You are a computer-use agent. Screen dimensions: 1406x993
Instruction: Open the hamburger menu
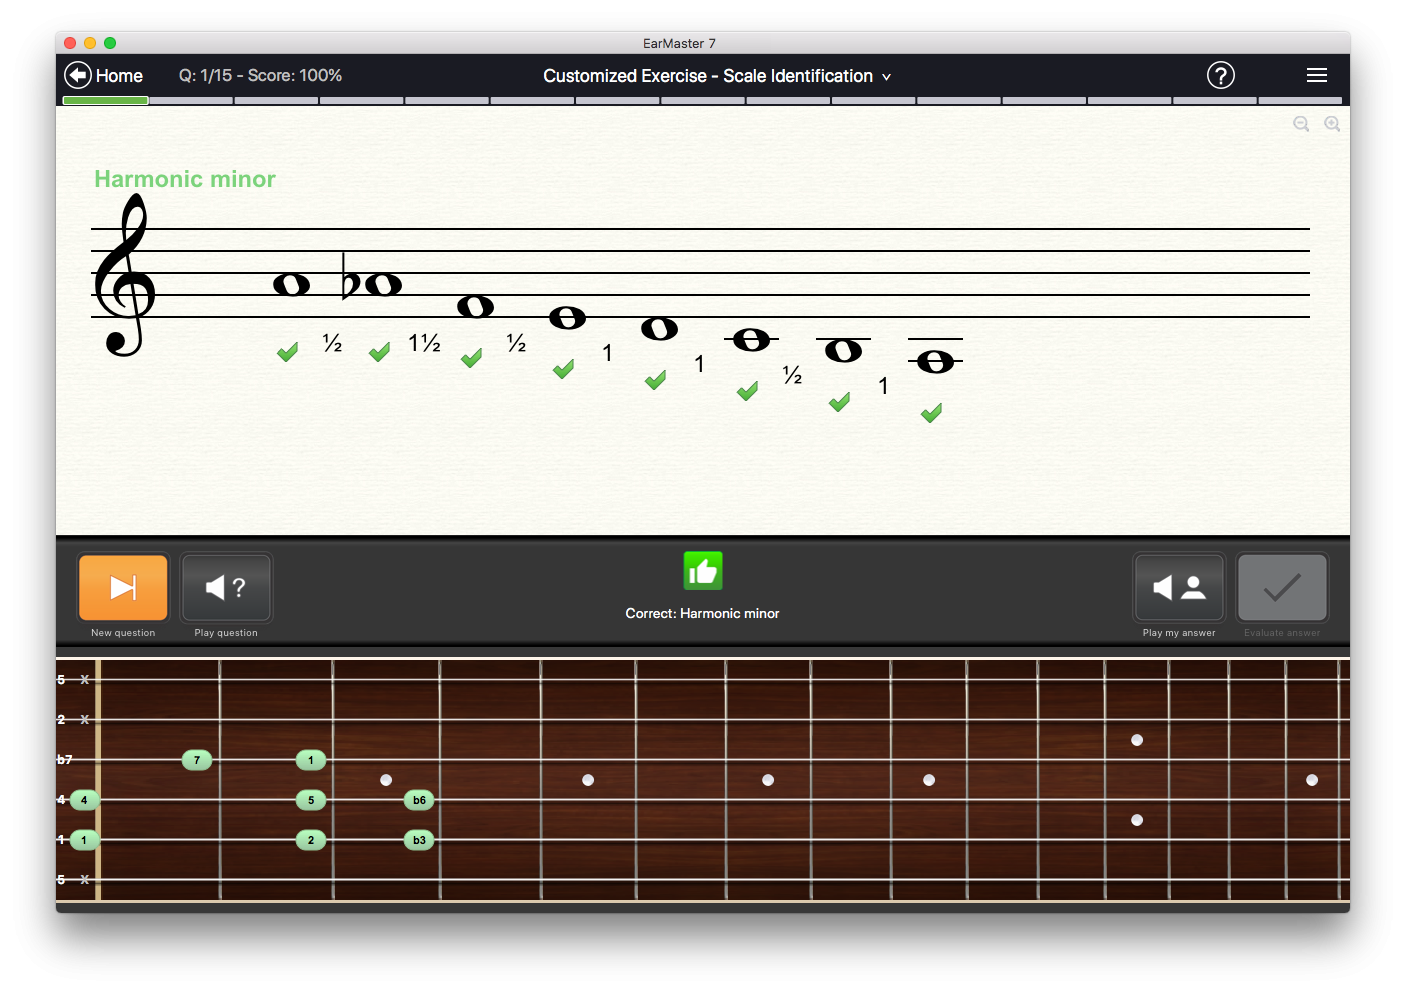(x=1316, y=76)
